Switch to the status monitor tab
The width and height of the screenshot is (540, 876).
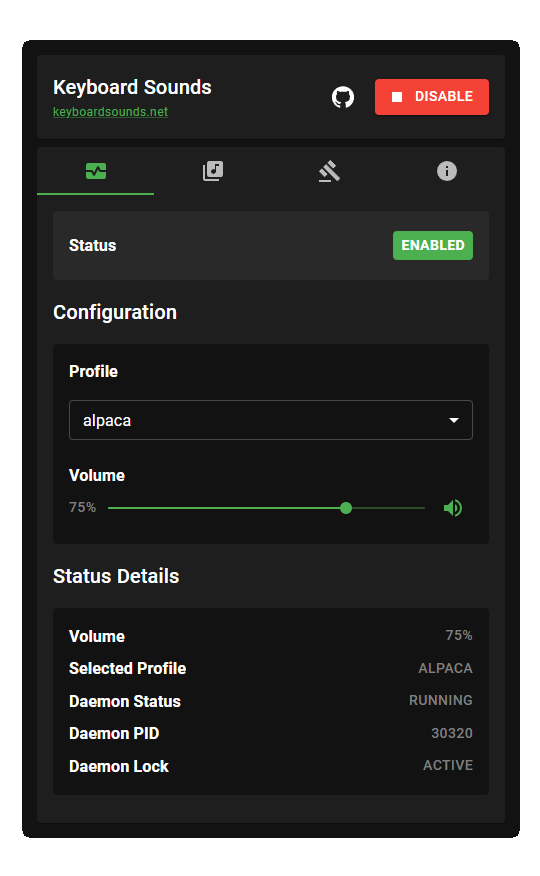pyautogui.click(x=95, y=171)
